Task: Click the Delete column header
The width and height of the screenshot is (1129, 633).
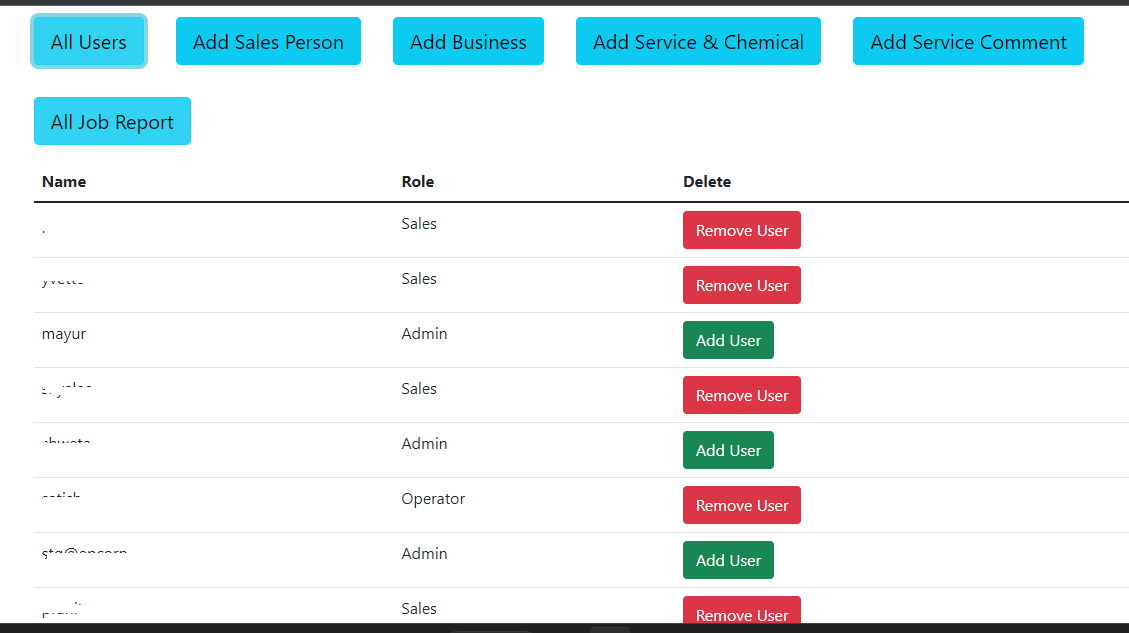Action: [x=706, y=181]
